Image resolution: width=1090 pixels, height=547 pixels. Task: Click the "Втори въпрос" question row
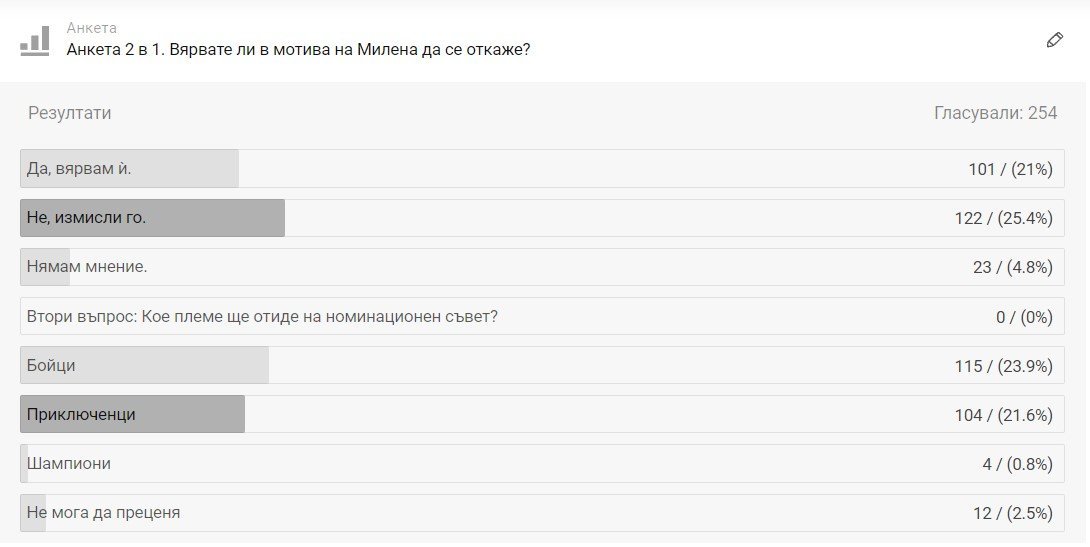(x=263, y=316)
